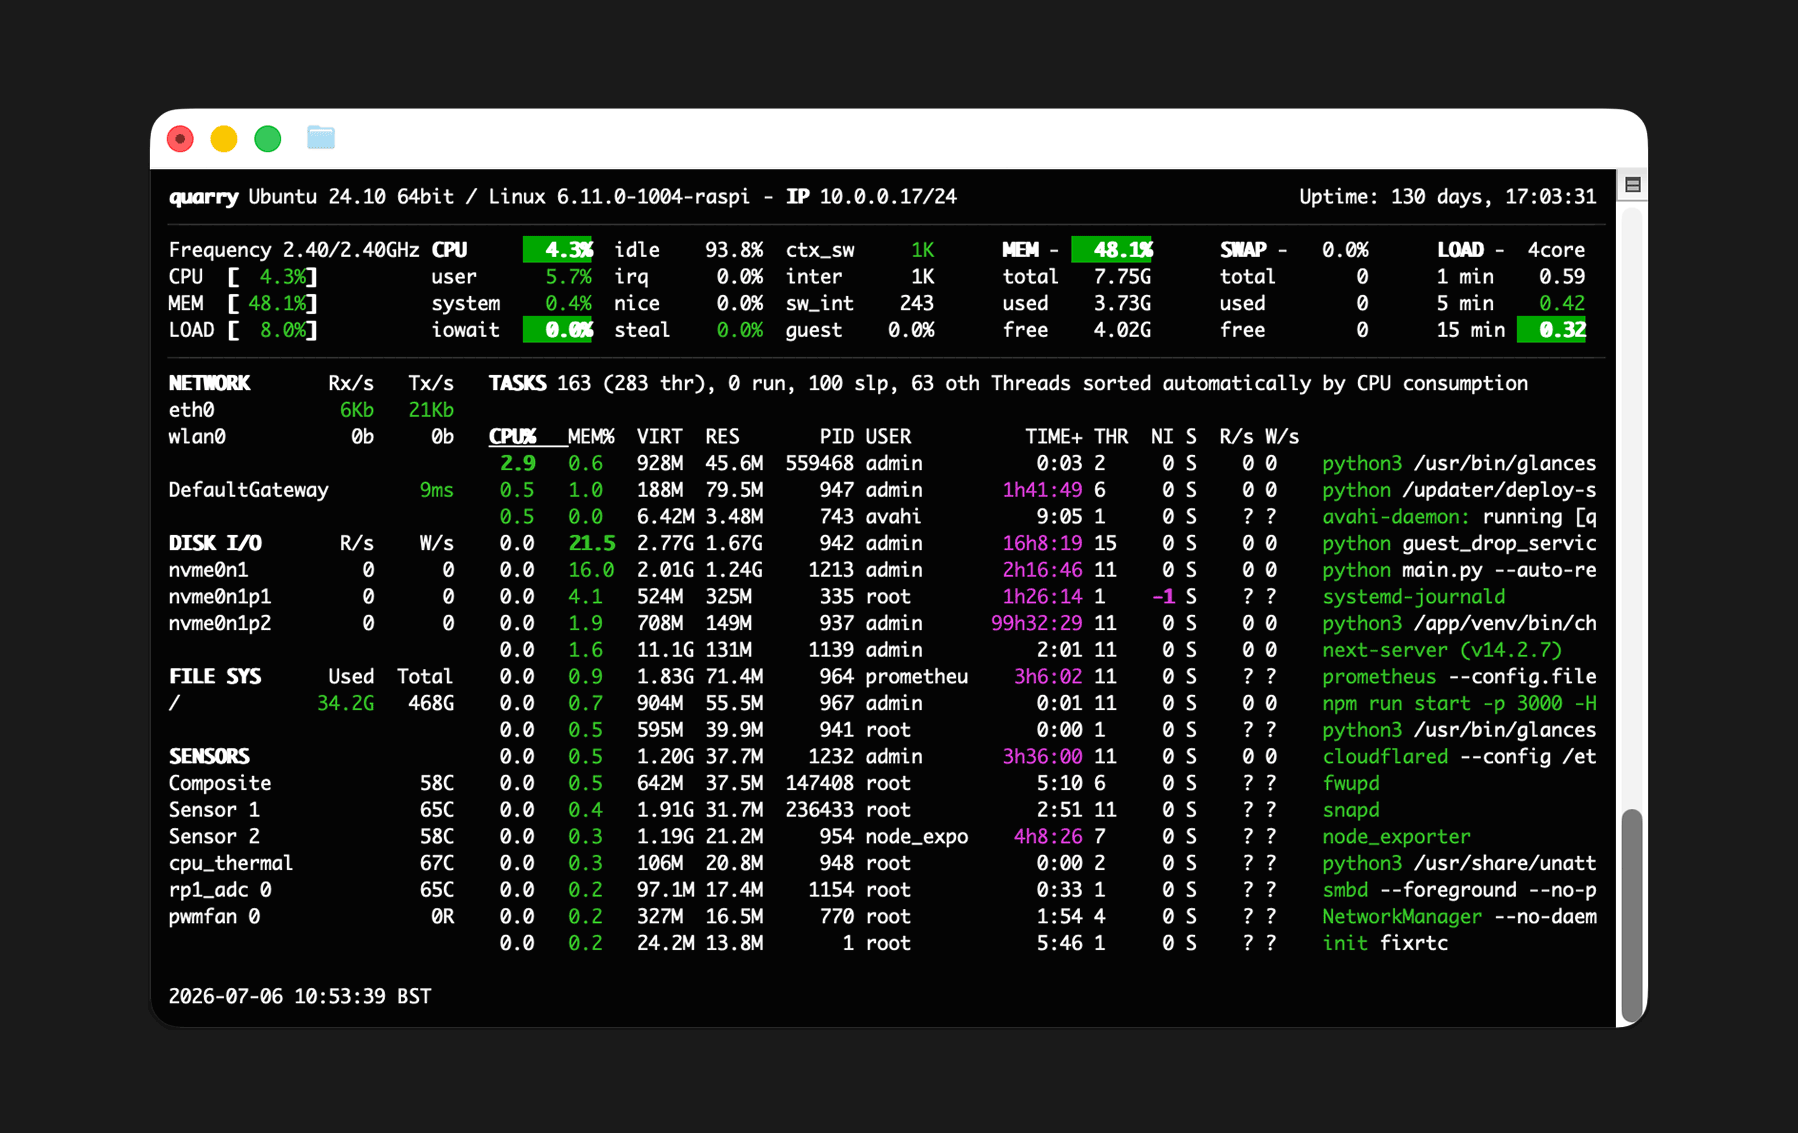Click the systemd-journald process

(1413, 597)
